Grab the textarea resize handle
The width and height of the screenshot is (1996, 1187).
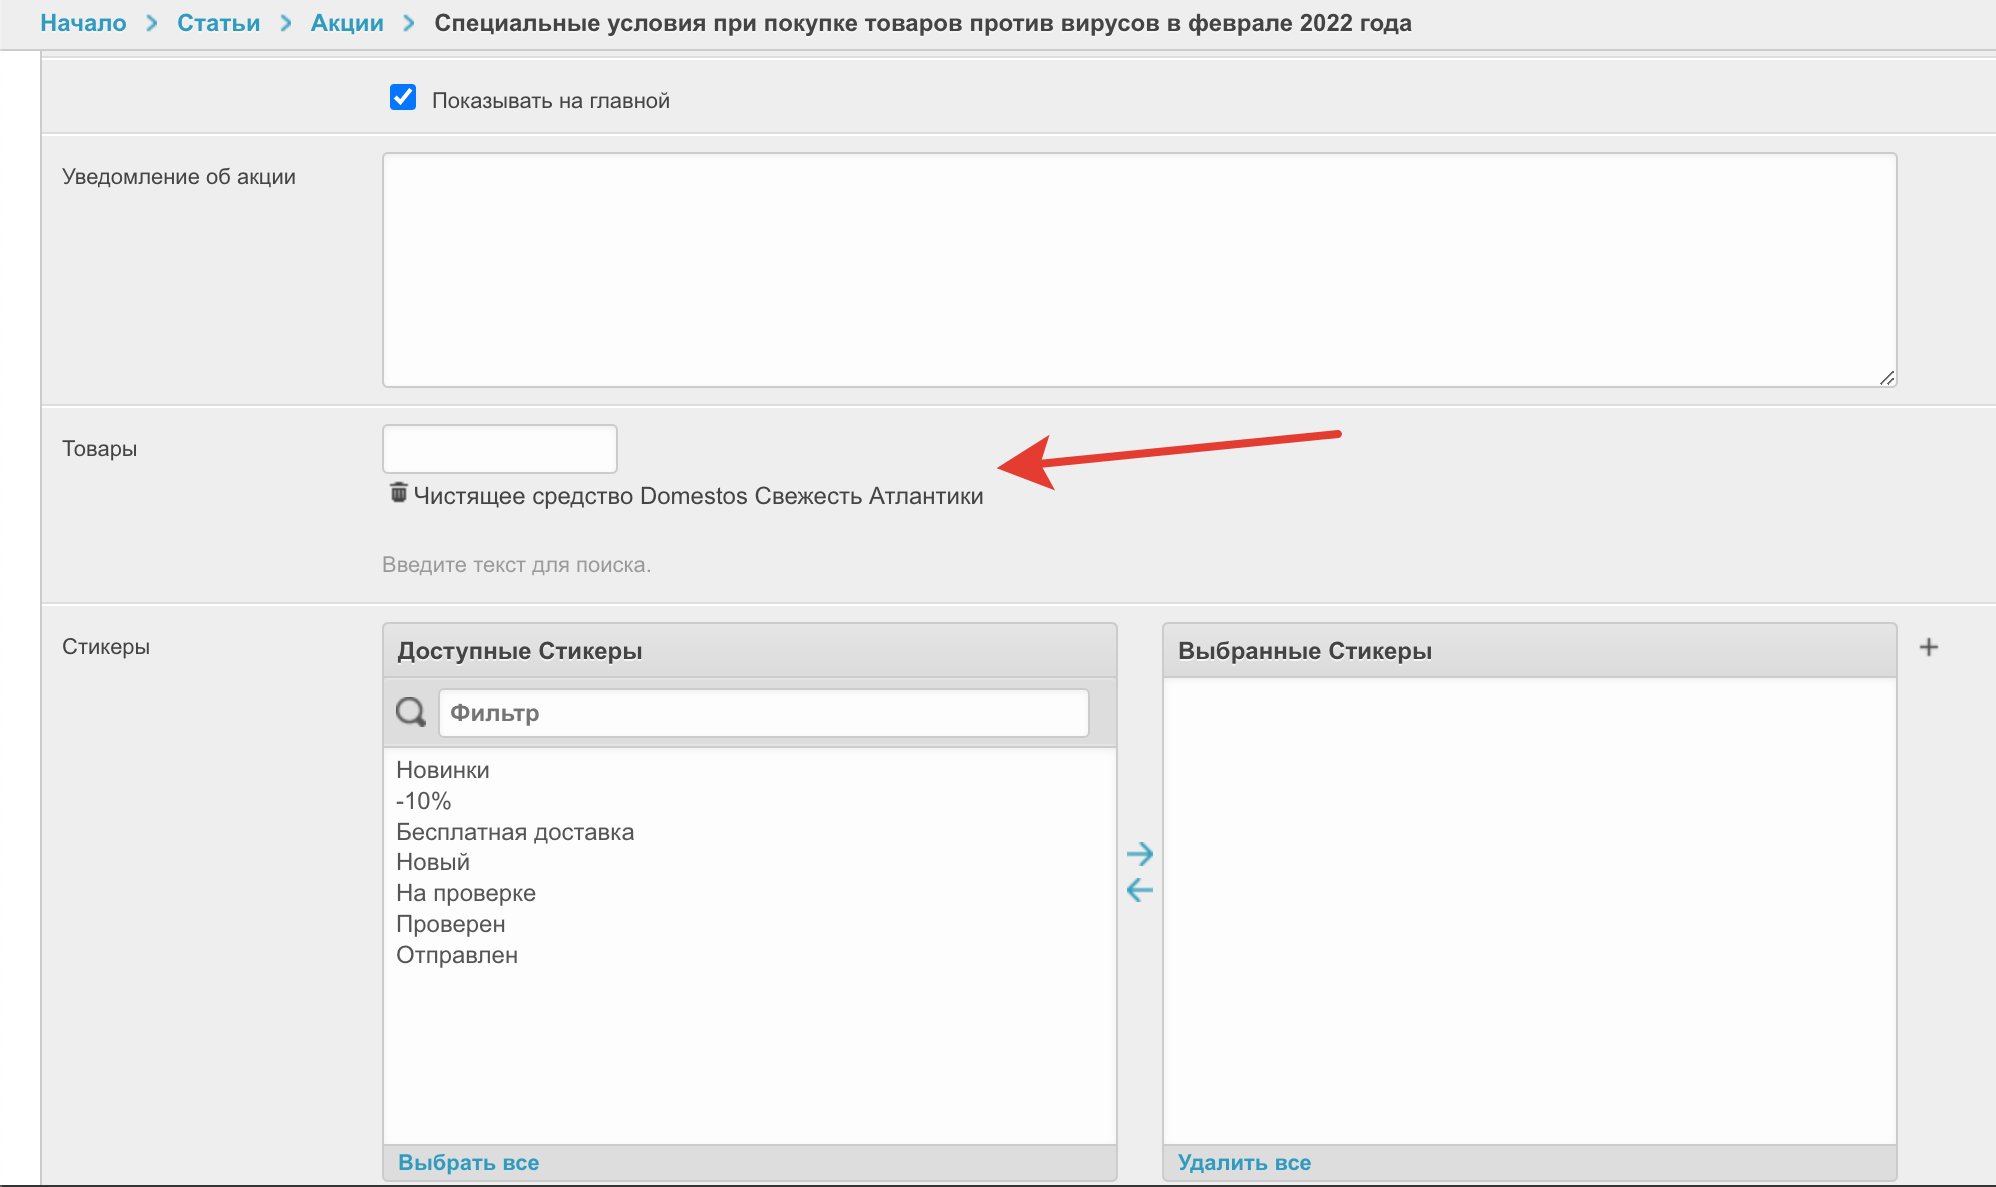click(1886, 378)
